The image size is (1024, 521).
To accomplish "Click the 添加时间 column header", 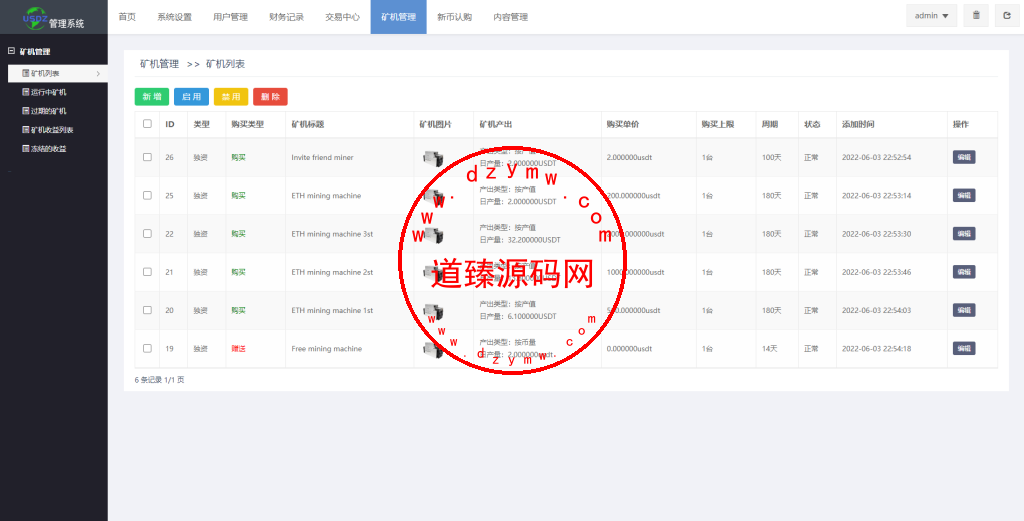I will point(858,124).
